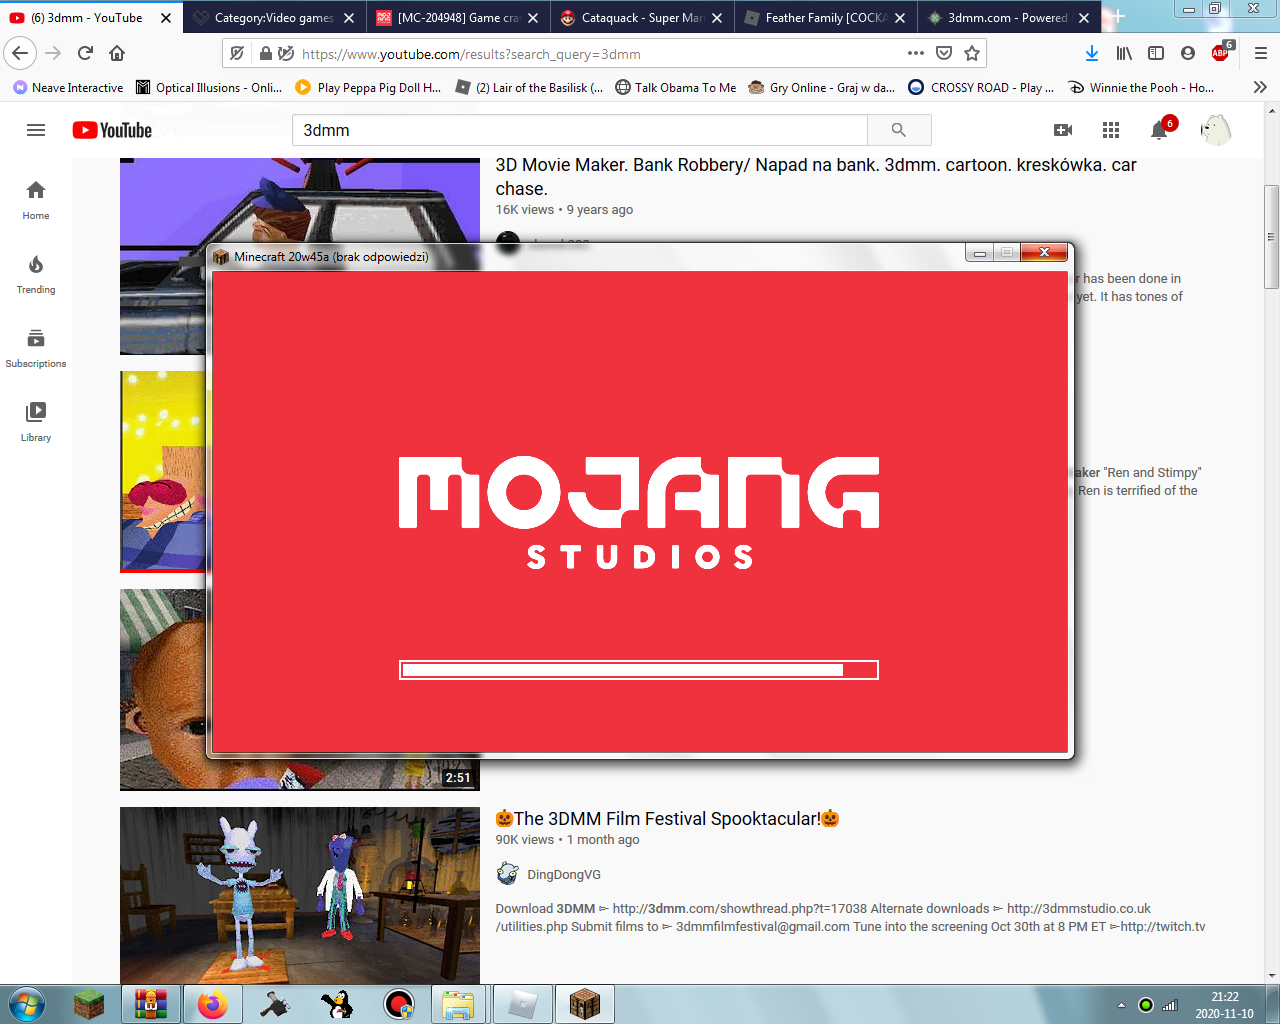Screen dimensions: 1280x1024
Task: Show hidden system tray icons
Action: click(x=1121, y=1005)
